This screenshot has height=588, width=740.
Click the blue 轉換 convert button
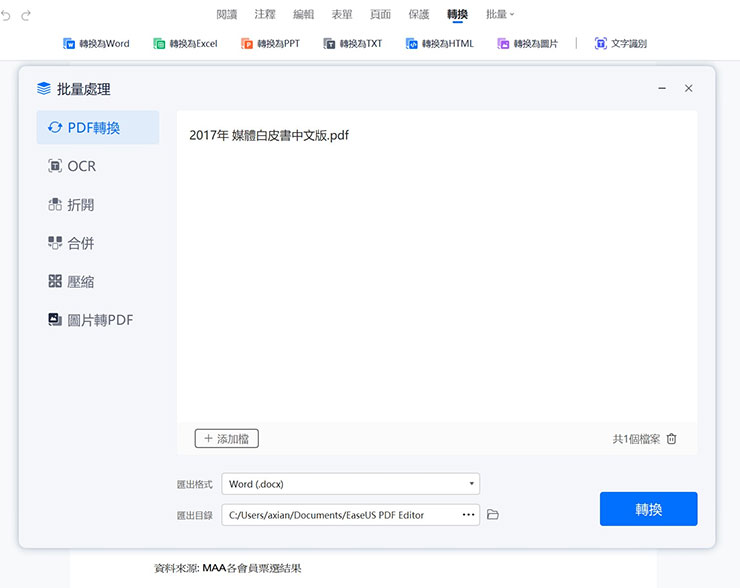click(648, 509)
